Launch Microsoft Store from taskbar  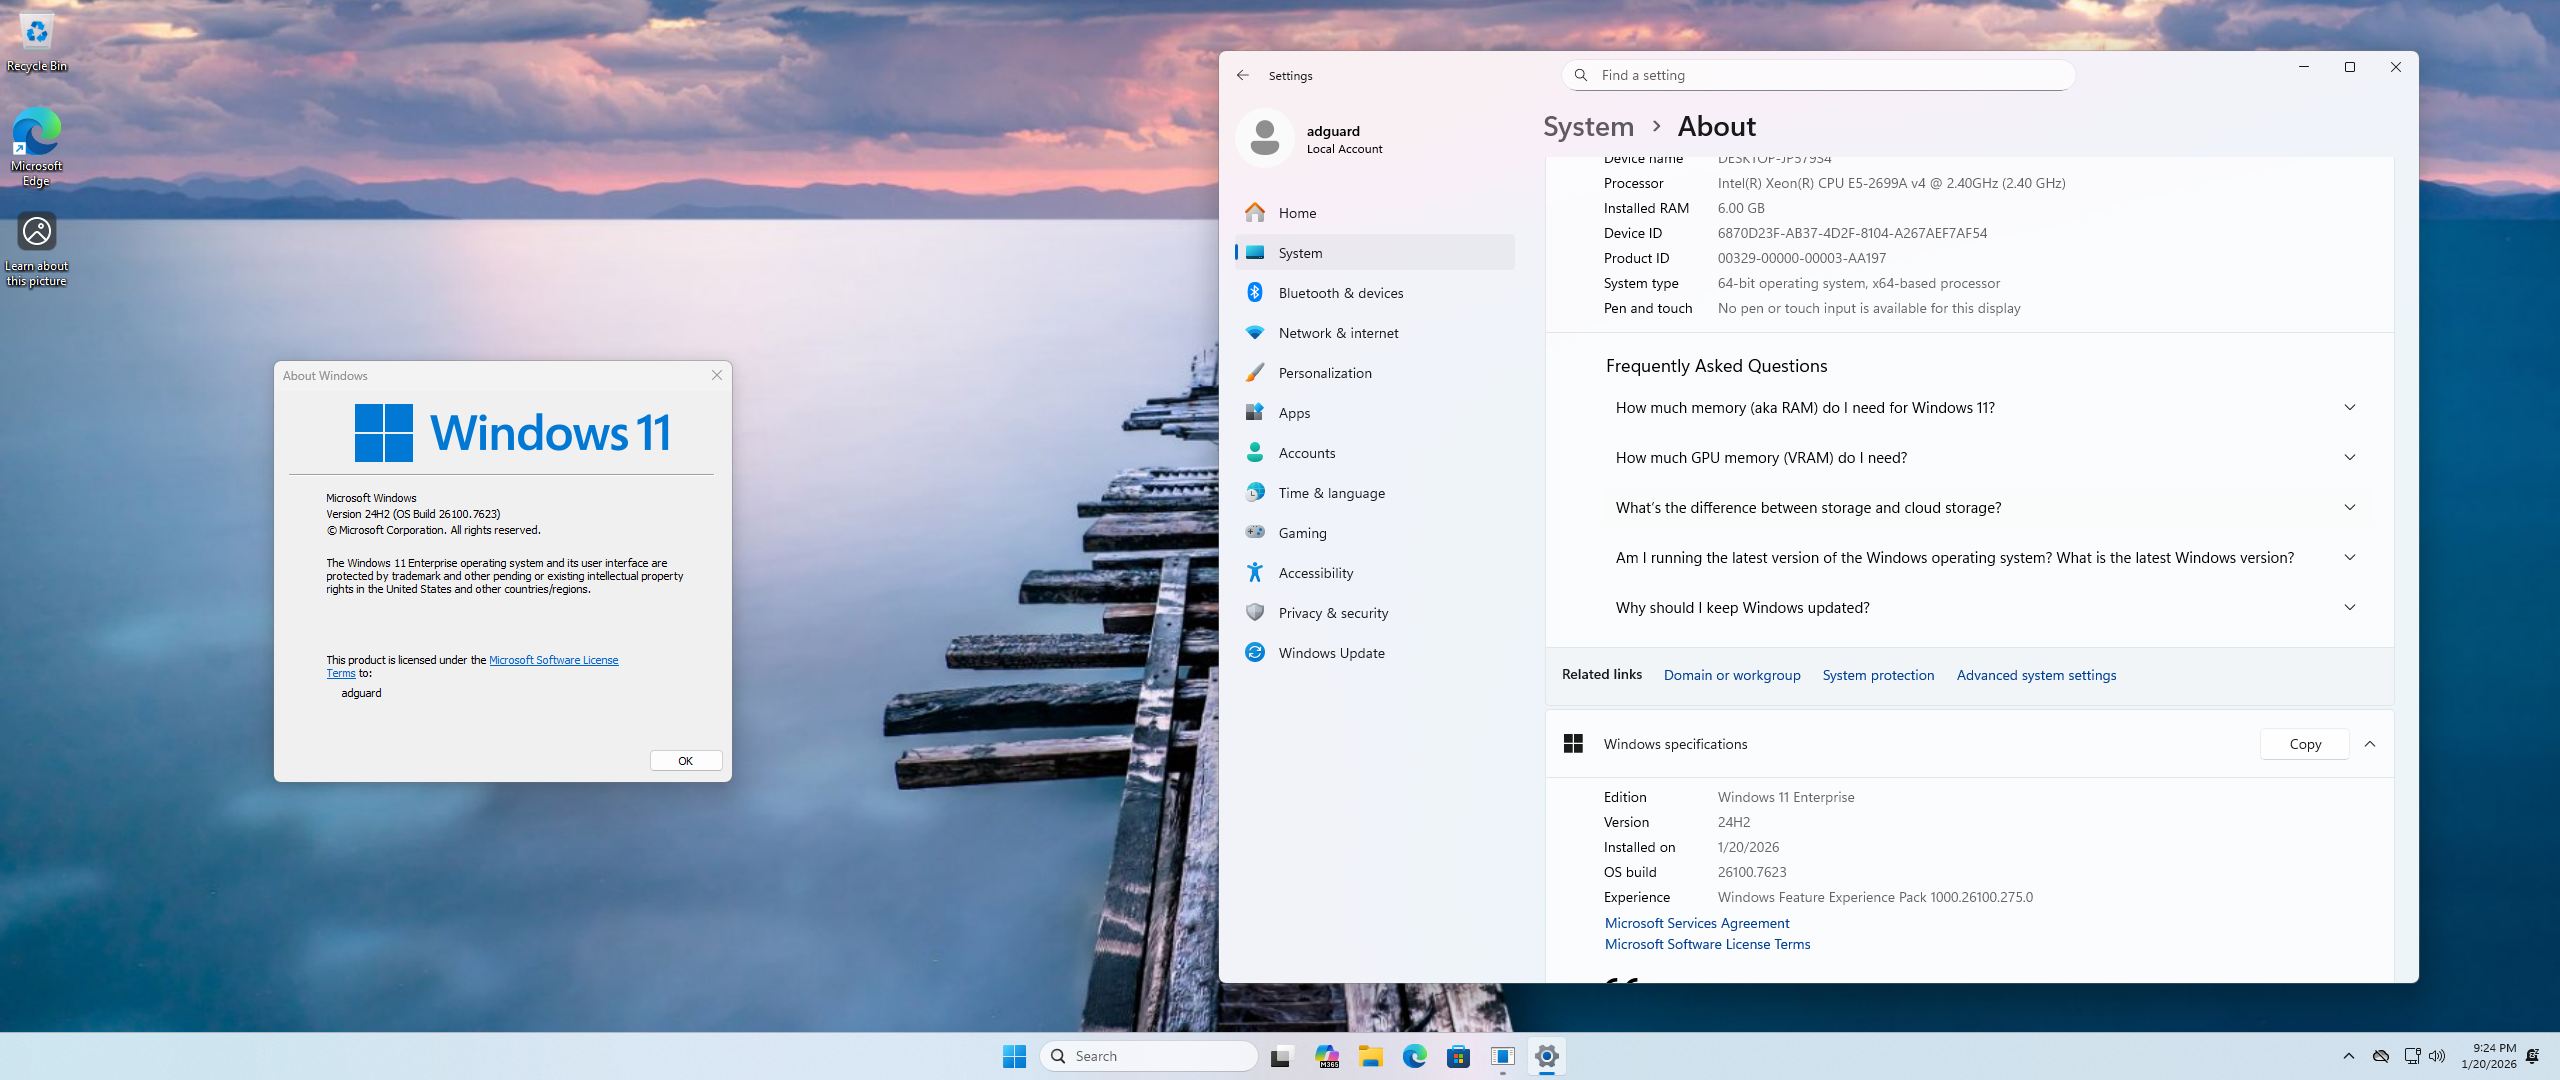1458,1056
